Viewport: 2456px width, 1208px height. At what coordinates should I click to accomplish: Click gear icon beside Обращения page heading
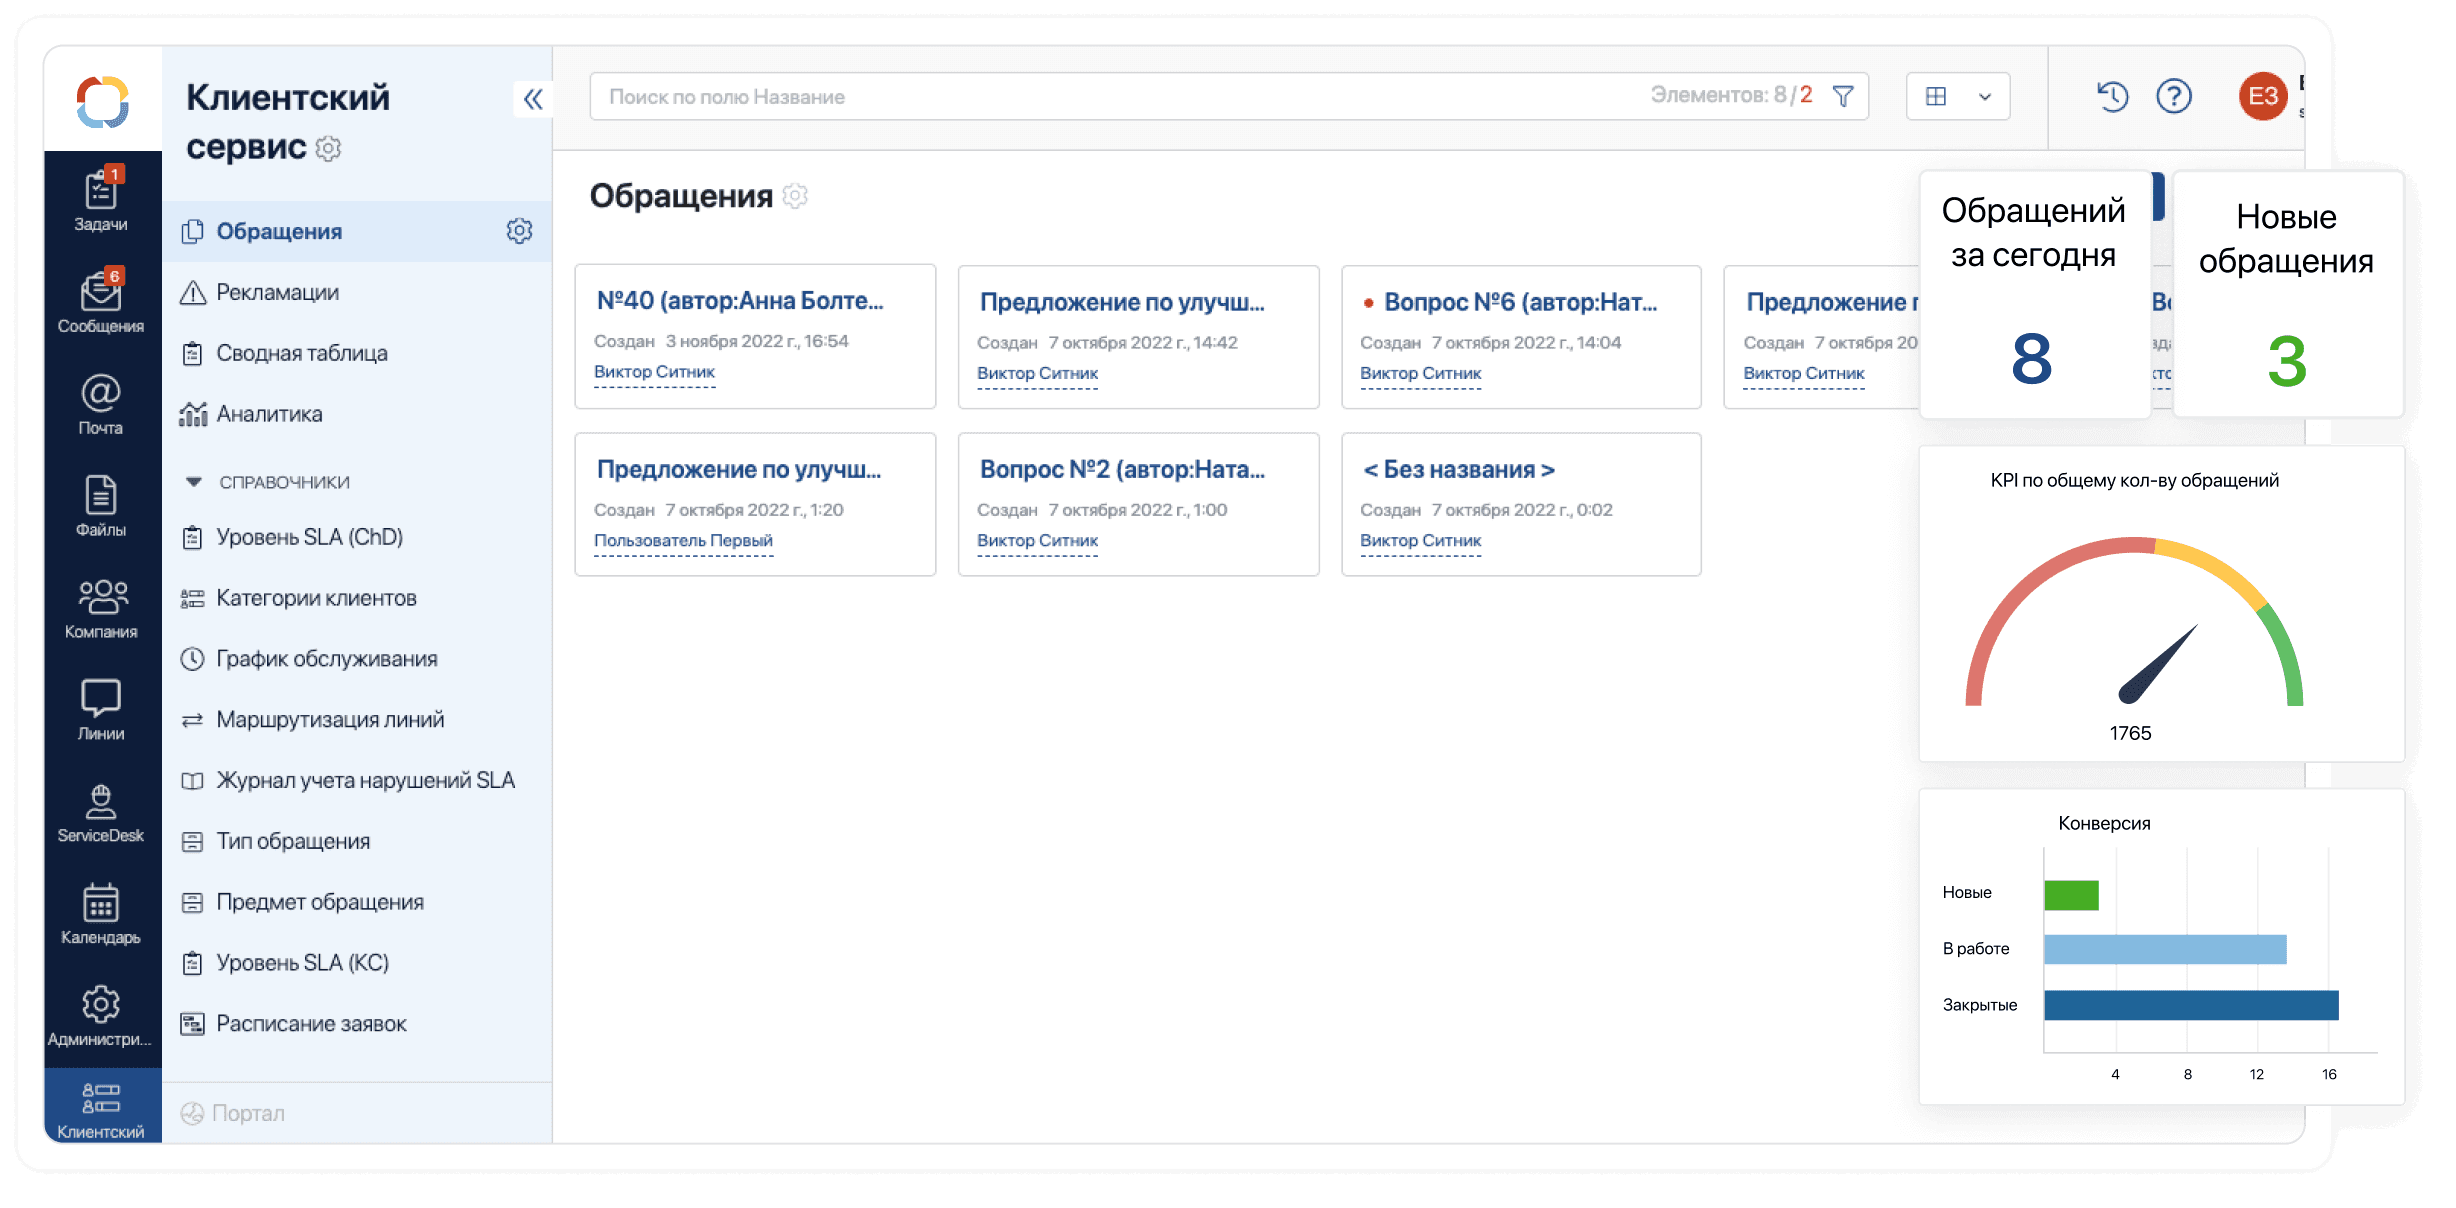coord(795,196)
